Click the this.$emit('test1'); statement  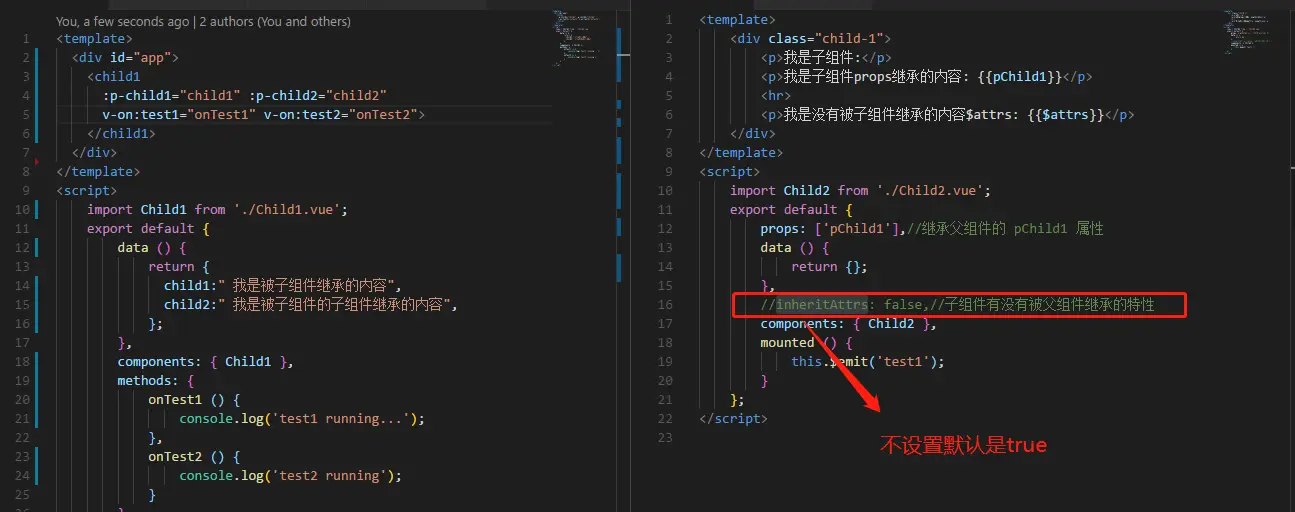coord(868,362)
